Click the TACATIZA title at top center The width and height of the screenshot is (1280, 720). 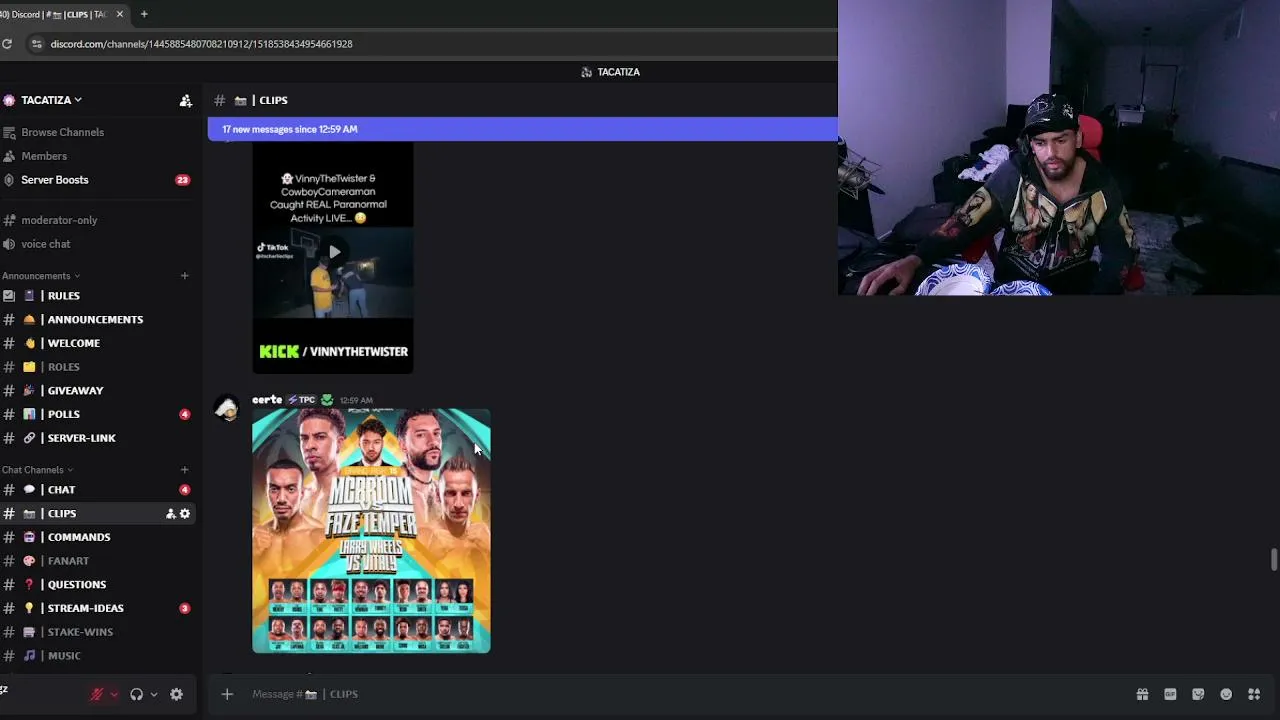(618, 72)
